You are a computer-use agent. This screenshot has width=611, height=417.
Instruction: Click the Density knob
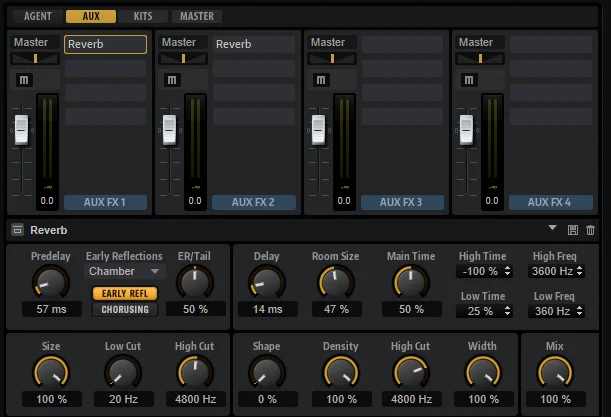pos(341,372)
